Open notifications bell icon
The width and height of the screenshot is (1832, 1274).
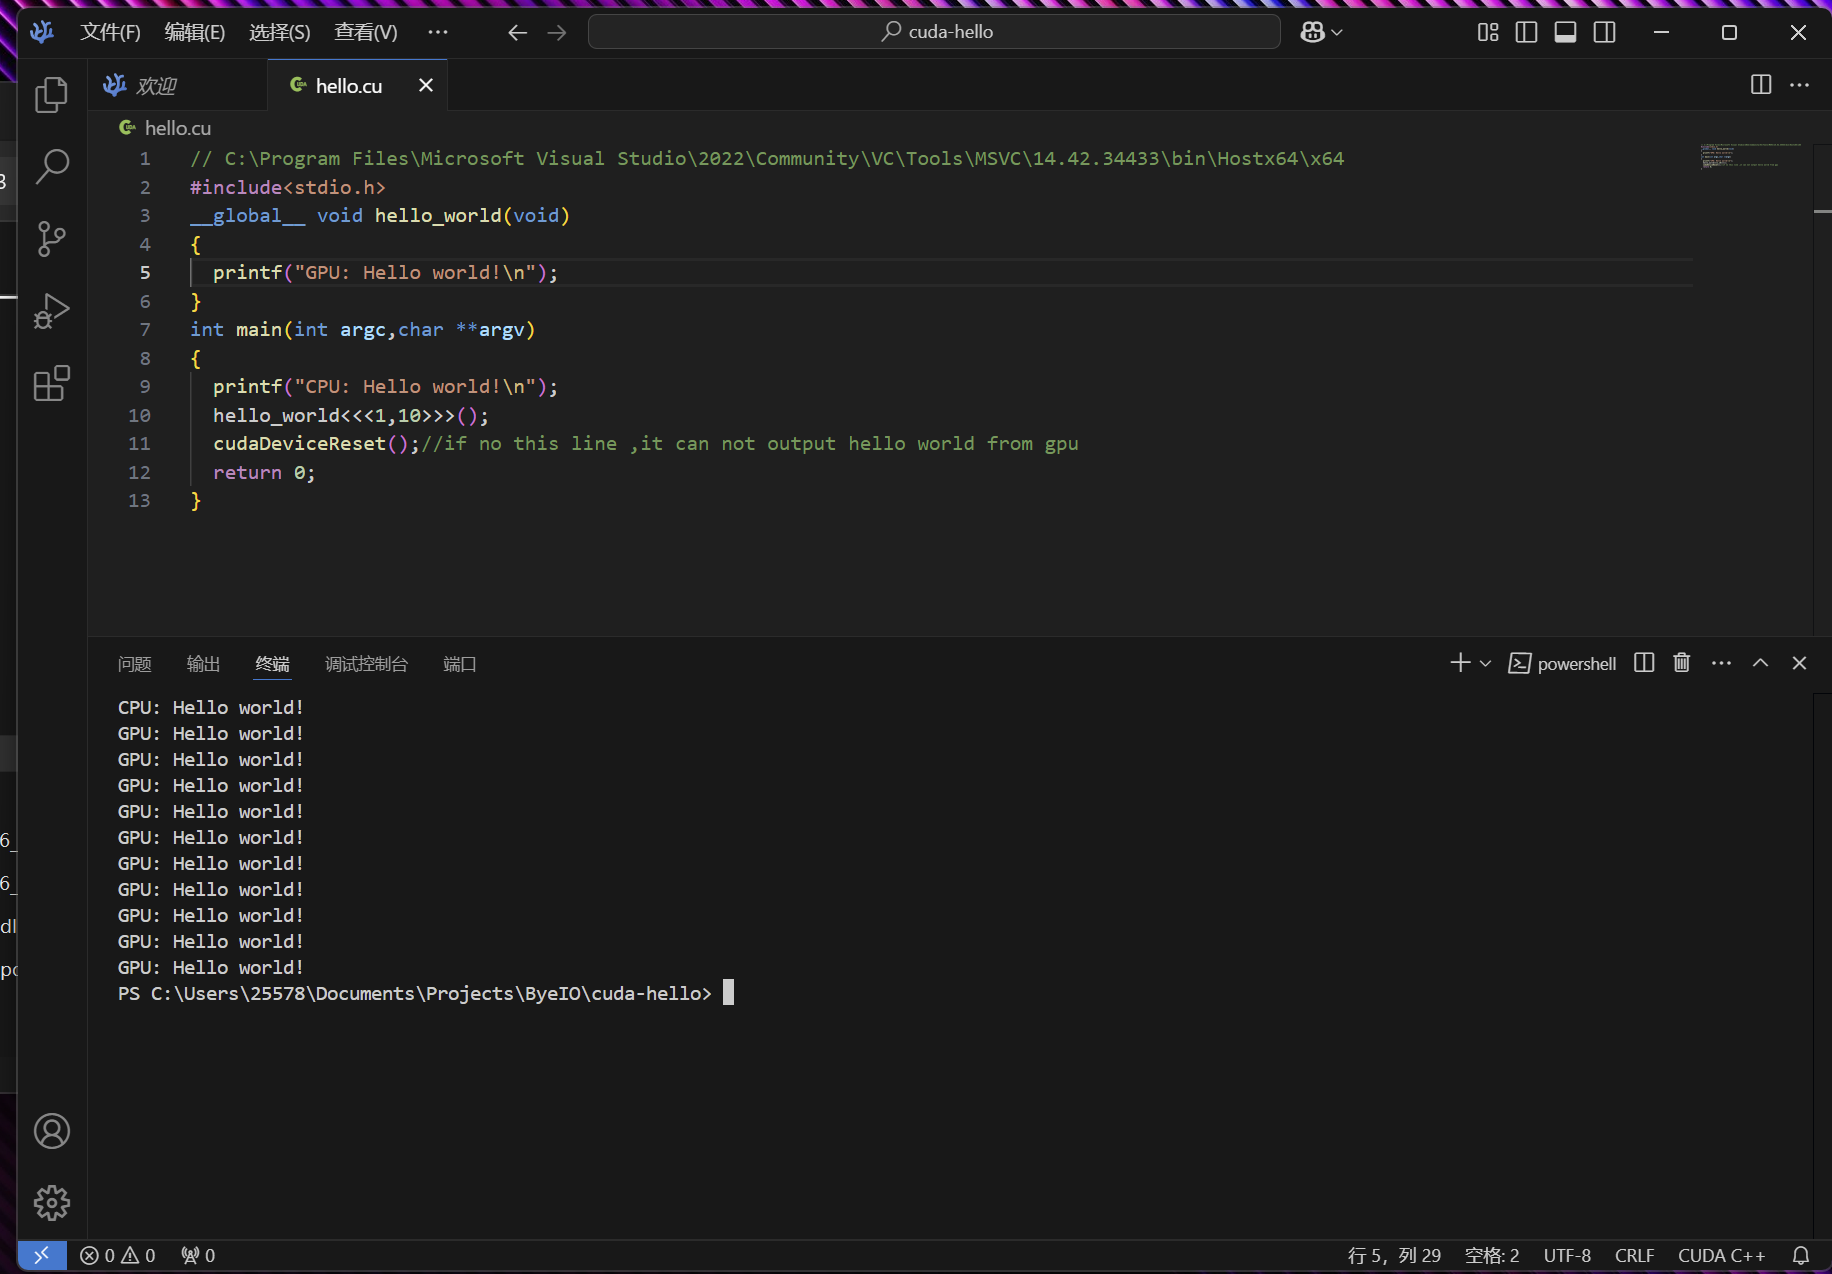pyautogui.click(x=1801, y=1255)
